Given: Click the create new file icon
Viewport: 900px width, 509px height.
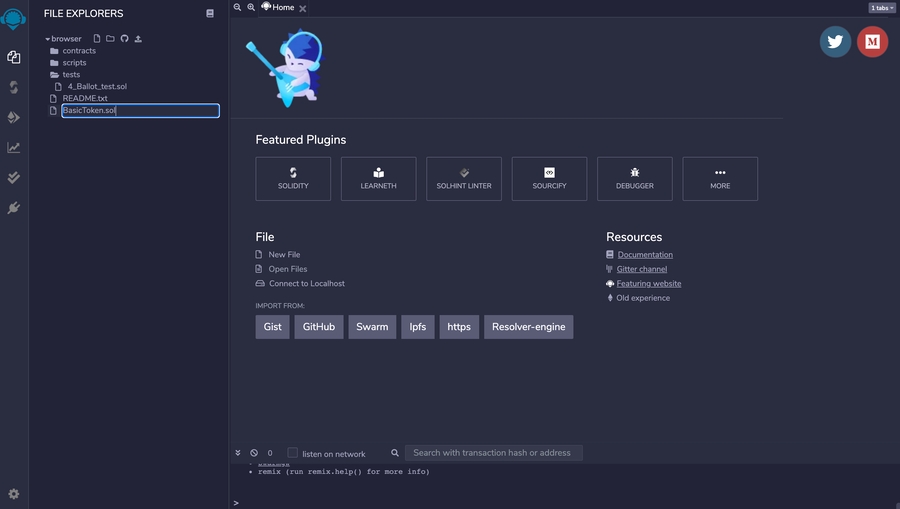Looking at the screenshot, I should 97,39.
